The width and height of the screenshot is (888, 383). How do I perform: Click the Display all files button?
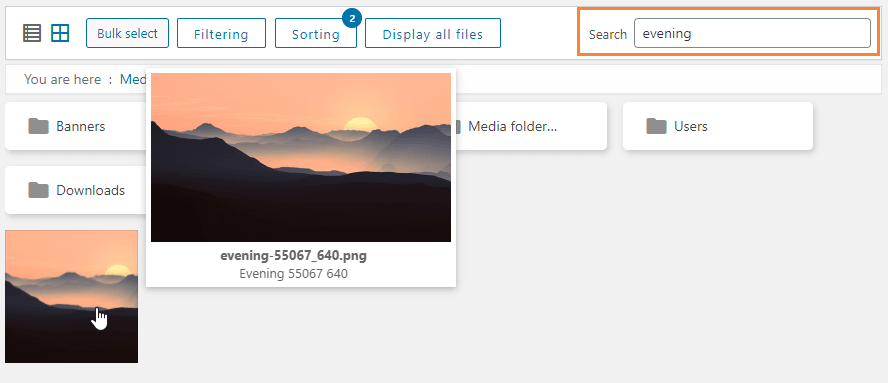click(433, 33)
